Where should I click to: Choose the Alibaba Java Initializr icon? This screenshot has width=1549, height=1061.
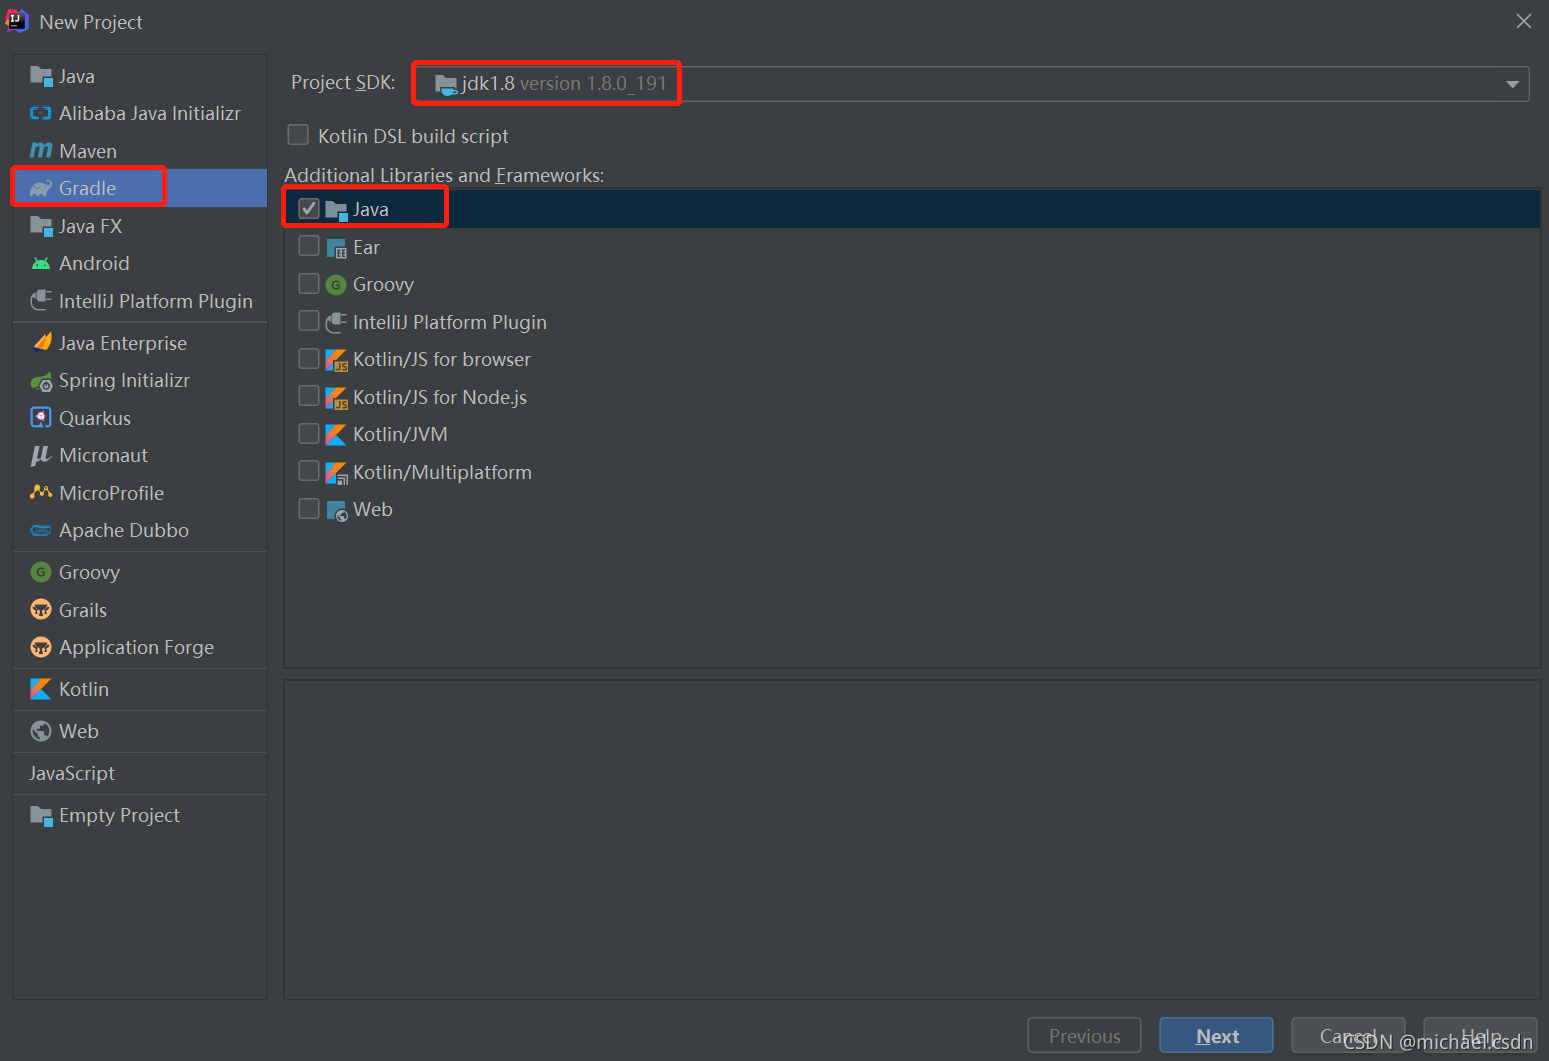[41, 113]
